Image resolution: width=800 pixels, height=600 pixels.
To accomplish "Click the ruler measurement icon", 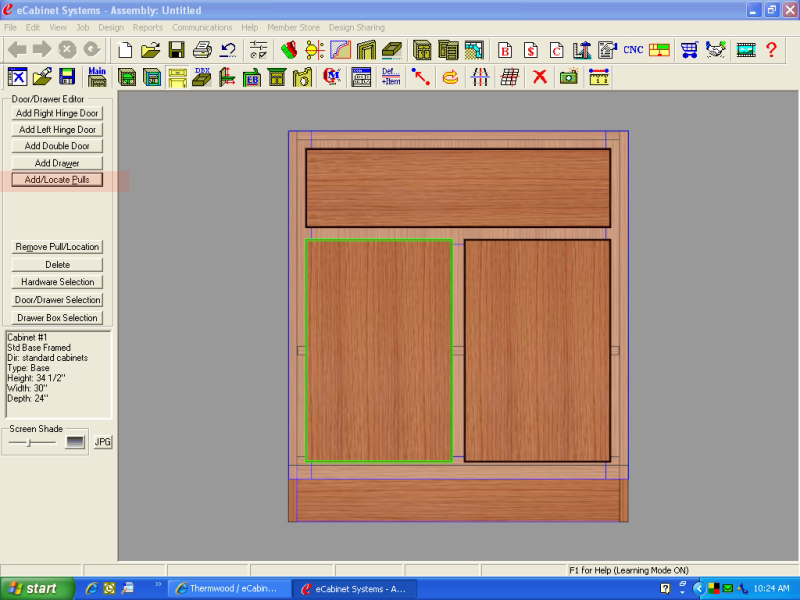I will (x=599, y=77).
